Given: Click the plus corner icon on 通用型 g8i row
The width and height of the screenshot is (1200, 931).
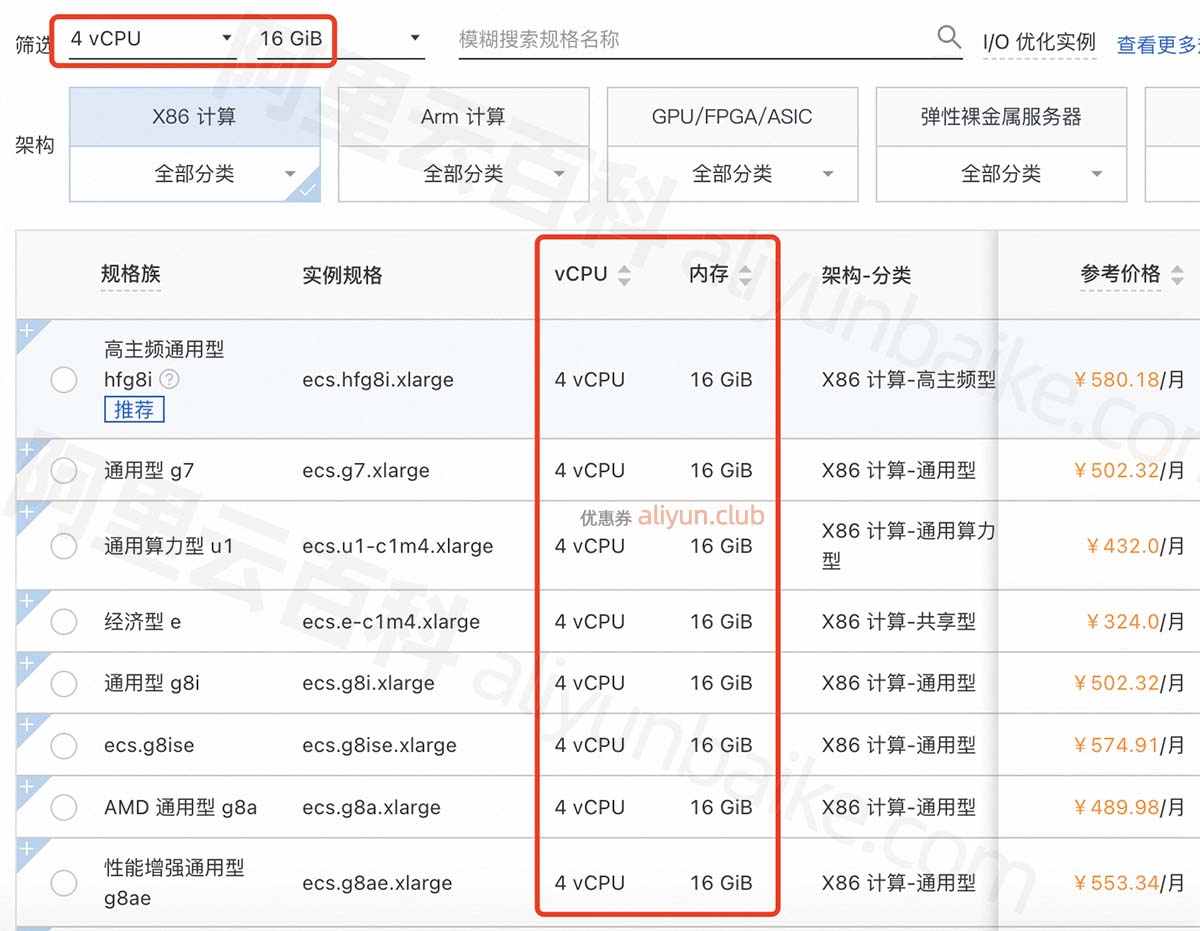Looking at the screenshot, I should (27, 663).
